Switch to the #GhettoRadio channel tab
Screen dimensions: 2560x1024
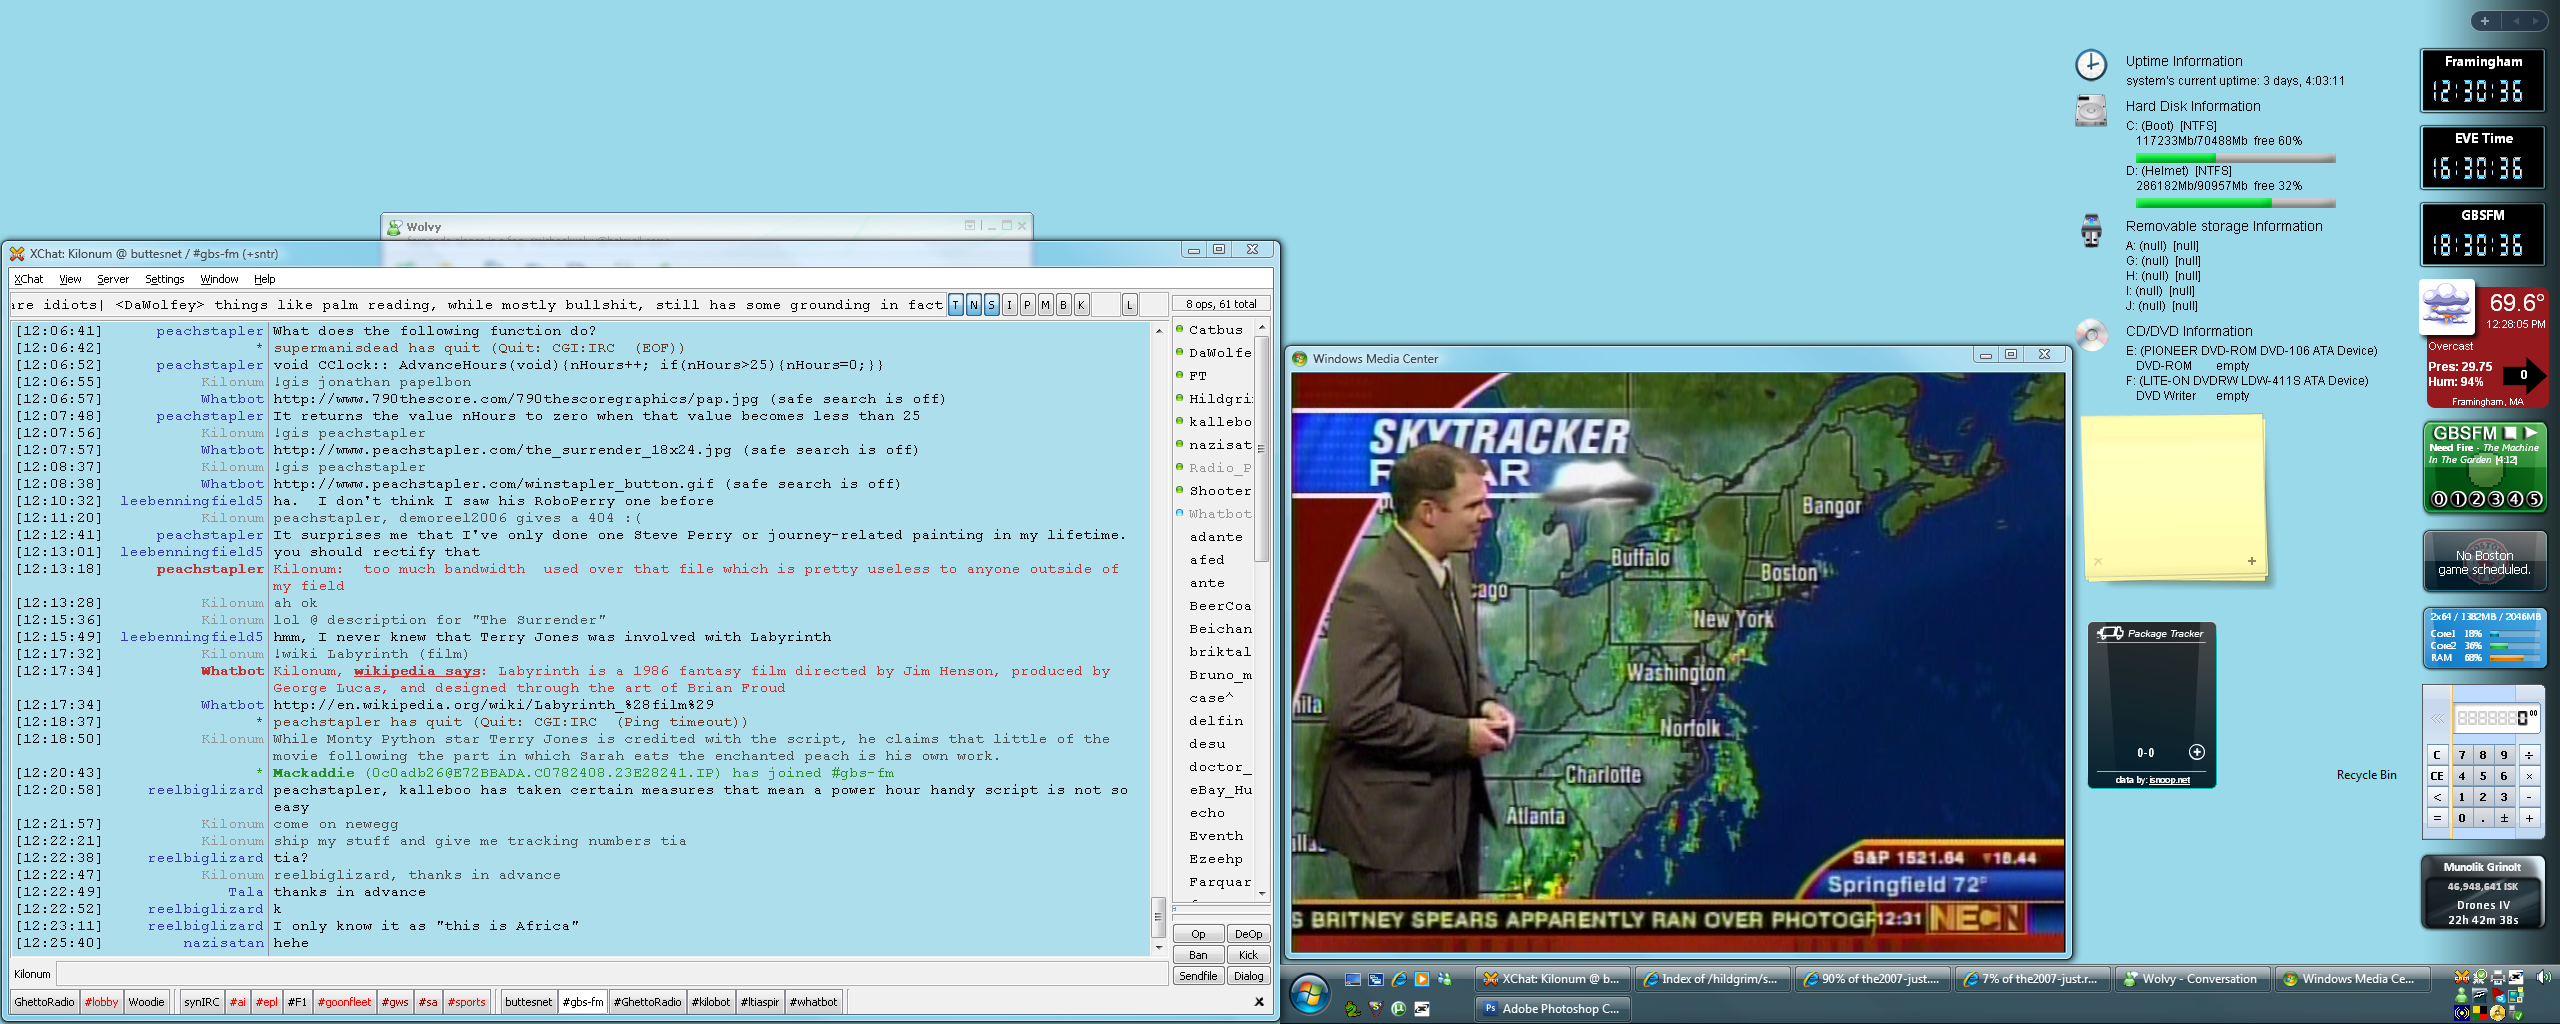[x=648, y=1002]
